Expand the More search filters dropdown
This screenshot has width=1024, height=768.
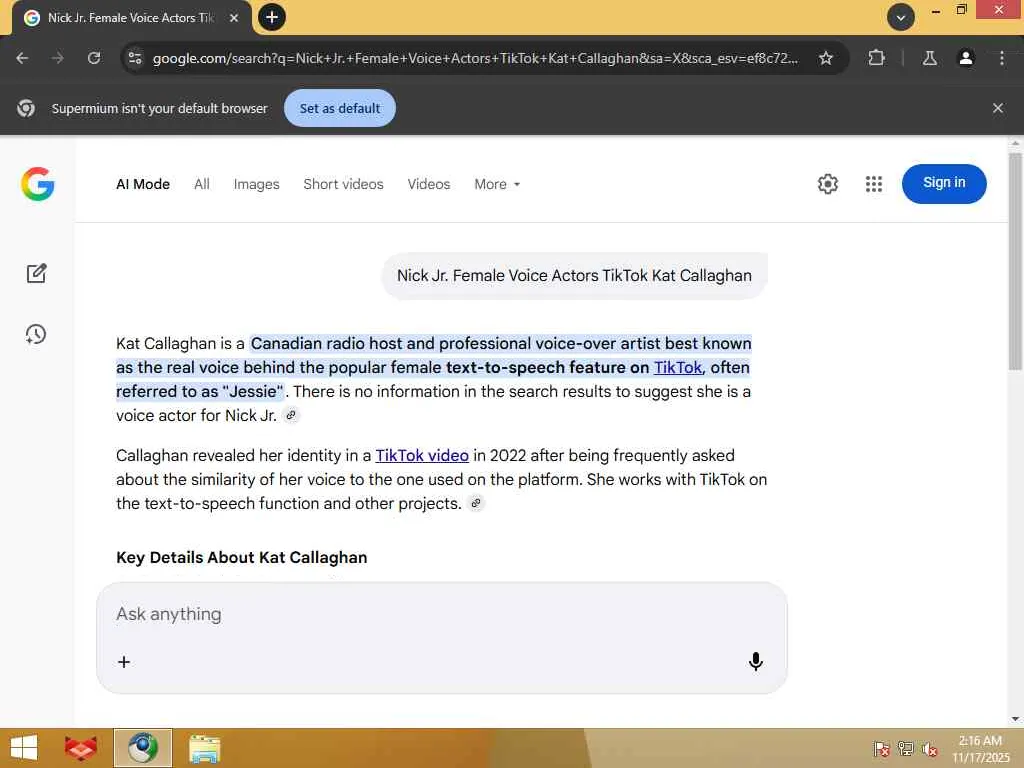coord(497,184)
